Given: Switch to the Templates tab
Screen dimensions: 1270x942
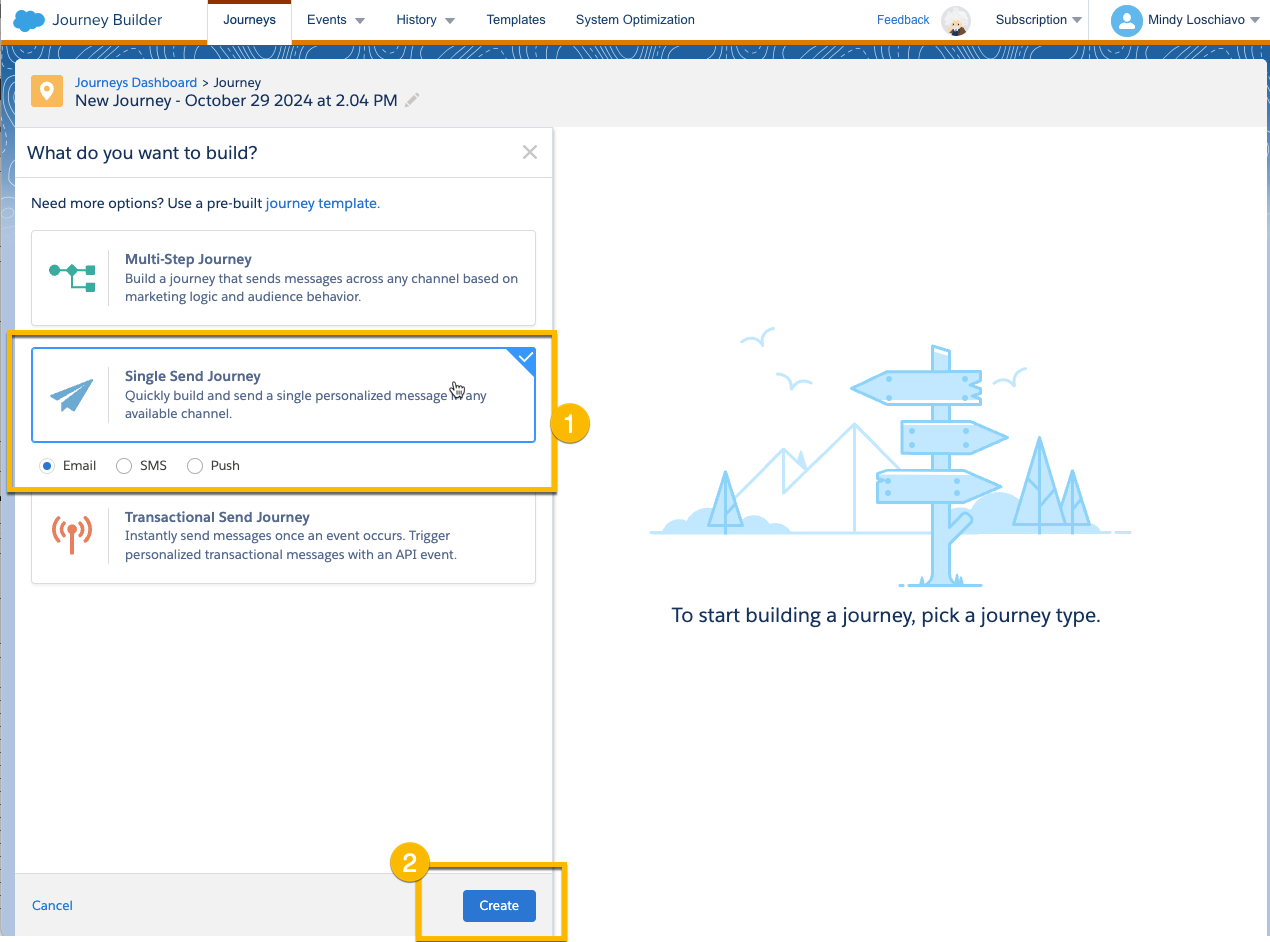Looking at the screenshot, I should pyautogui.click(x=515, y=19).
